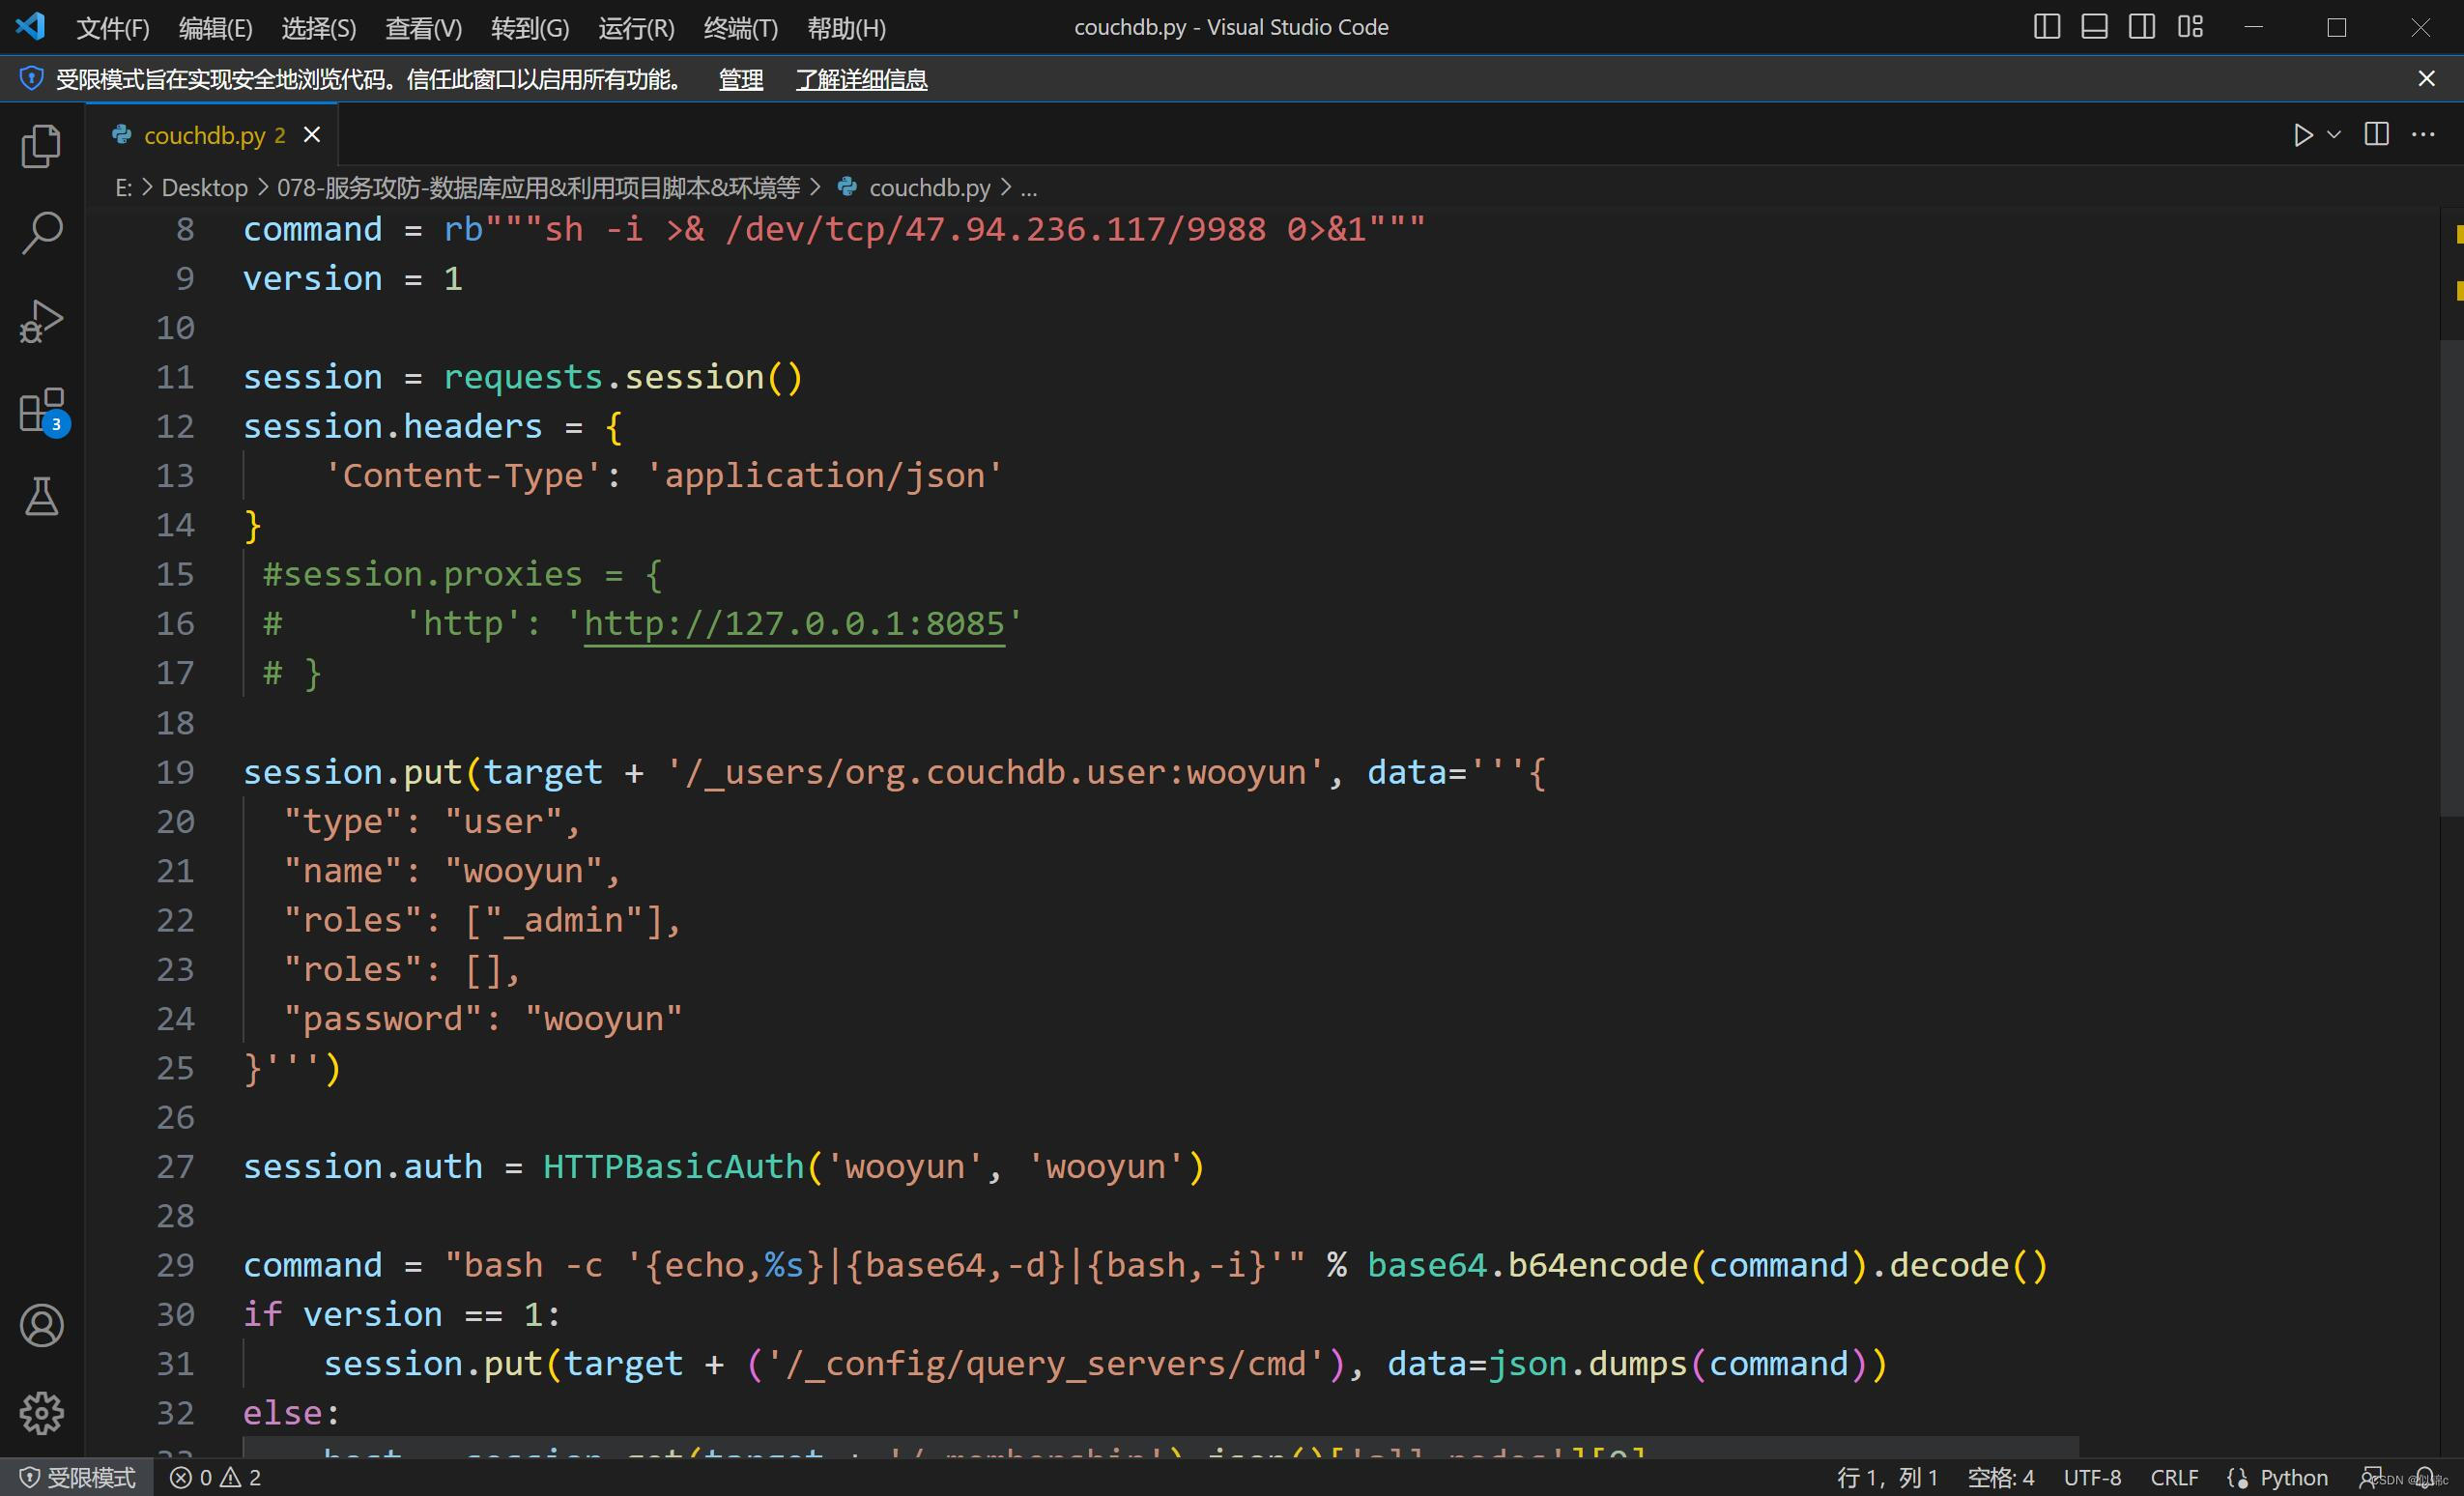2464x1496 pixels.
Task: Click the errors and warnings status indicator
Action: point(215,1477)
